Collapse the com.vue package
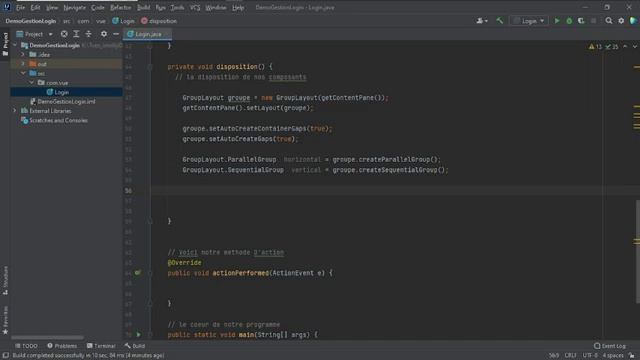 point(31,82)
